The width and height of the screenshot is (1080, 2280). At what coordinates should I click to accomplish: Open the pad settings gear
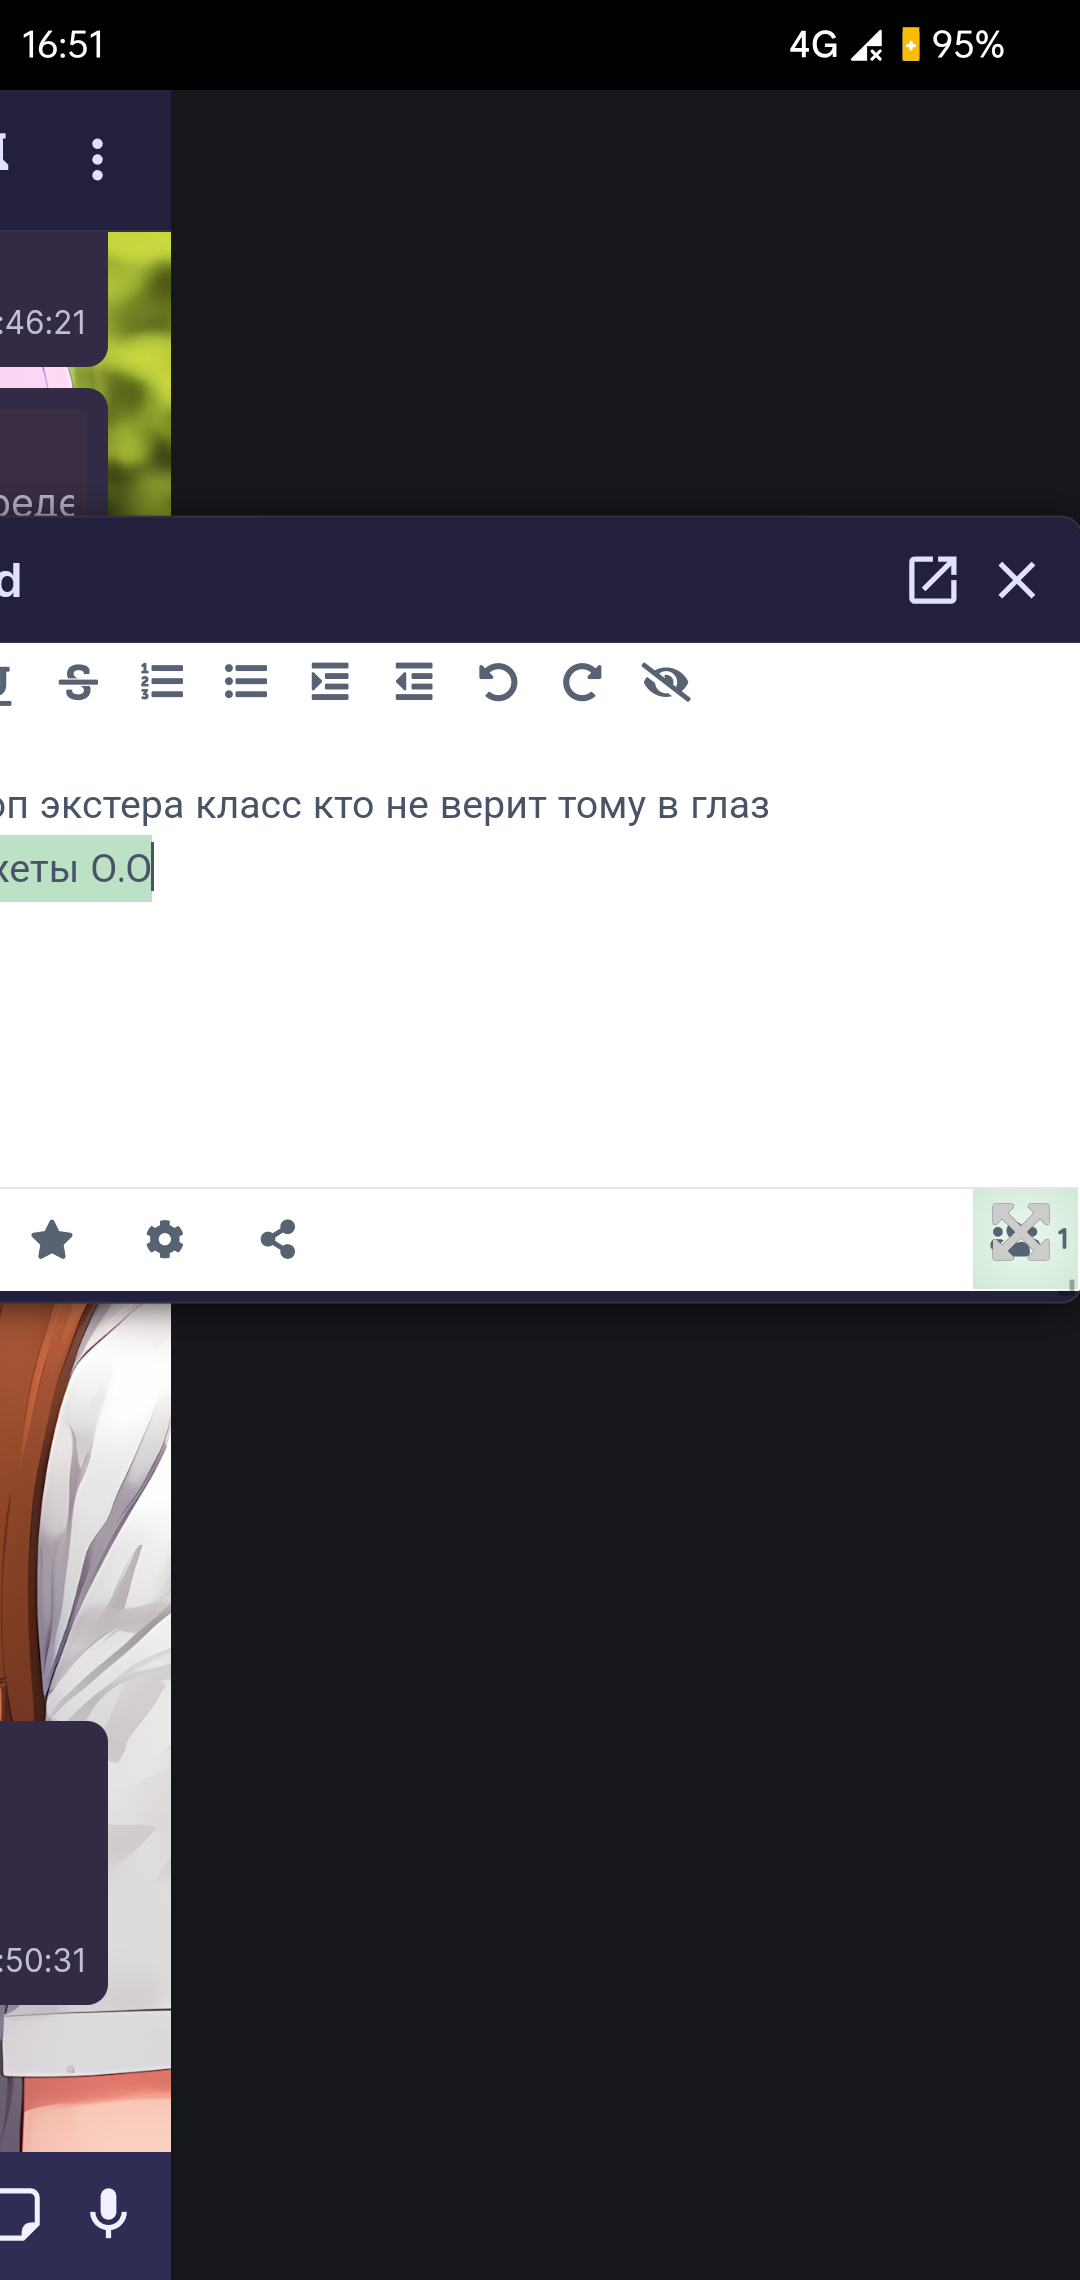(x=165, y=1240)
